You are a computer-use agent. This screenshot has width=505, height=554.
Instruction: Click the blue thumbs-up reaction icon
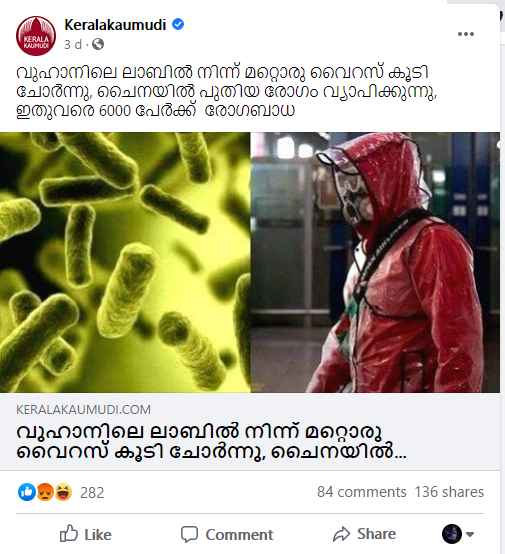click(27, 492)
